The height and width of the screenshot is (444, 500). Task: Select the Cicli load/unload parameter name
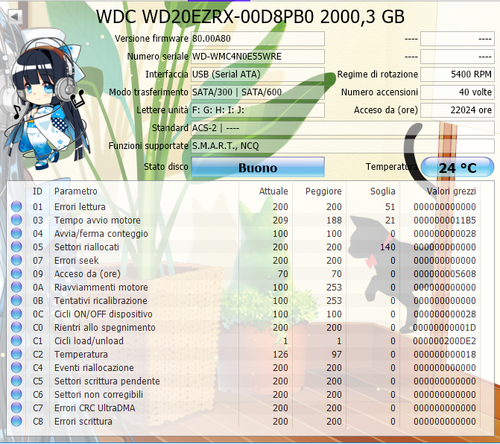(x=89, y=341)
